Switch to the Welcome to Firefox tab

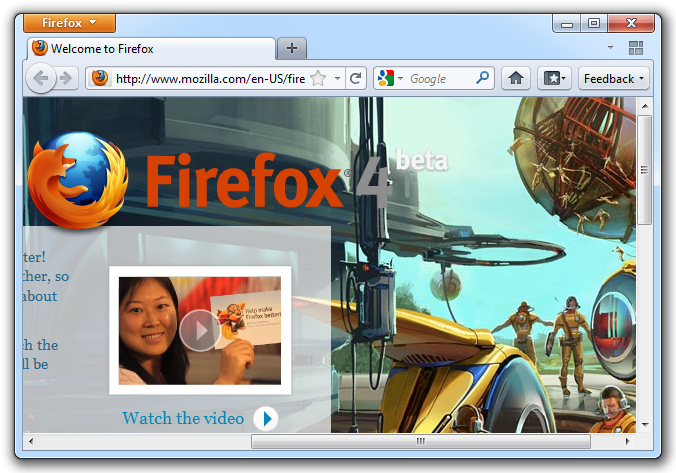[x=152, y=48]
